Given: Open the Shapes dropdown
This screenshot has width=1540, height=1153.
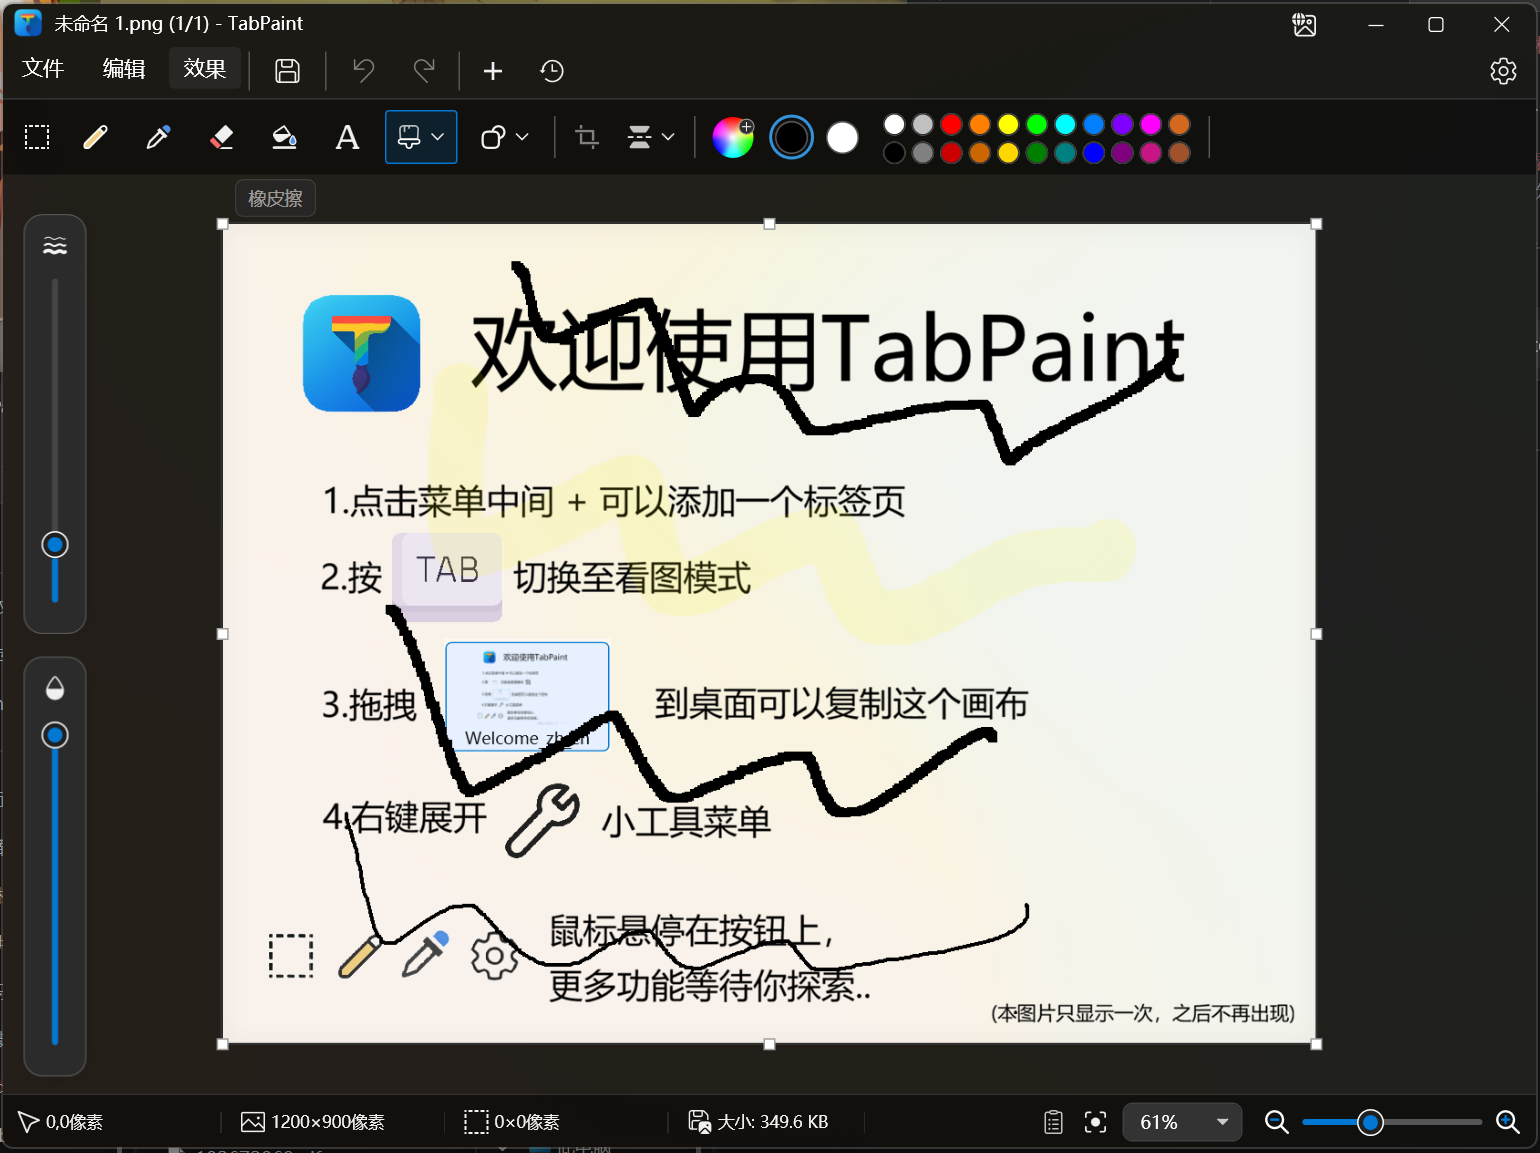Looking at the screenshot, I should [504, 137].
